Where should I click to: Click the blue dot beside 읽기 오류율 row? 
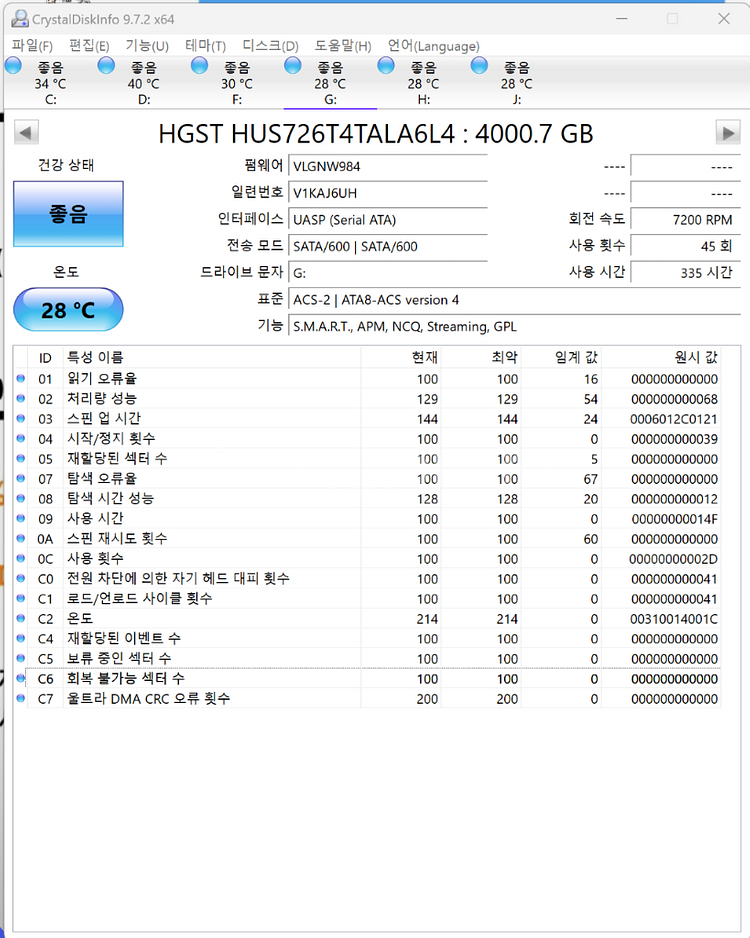(x=22, y=379)
